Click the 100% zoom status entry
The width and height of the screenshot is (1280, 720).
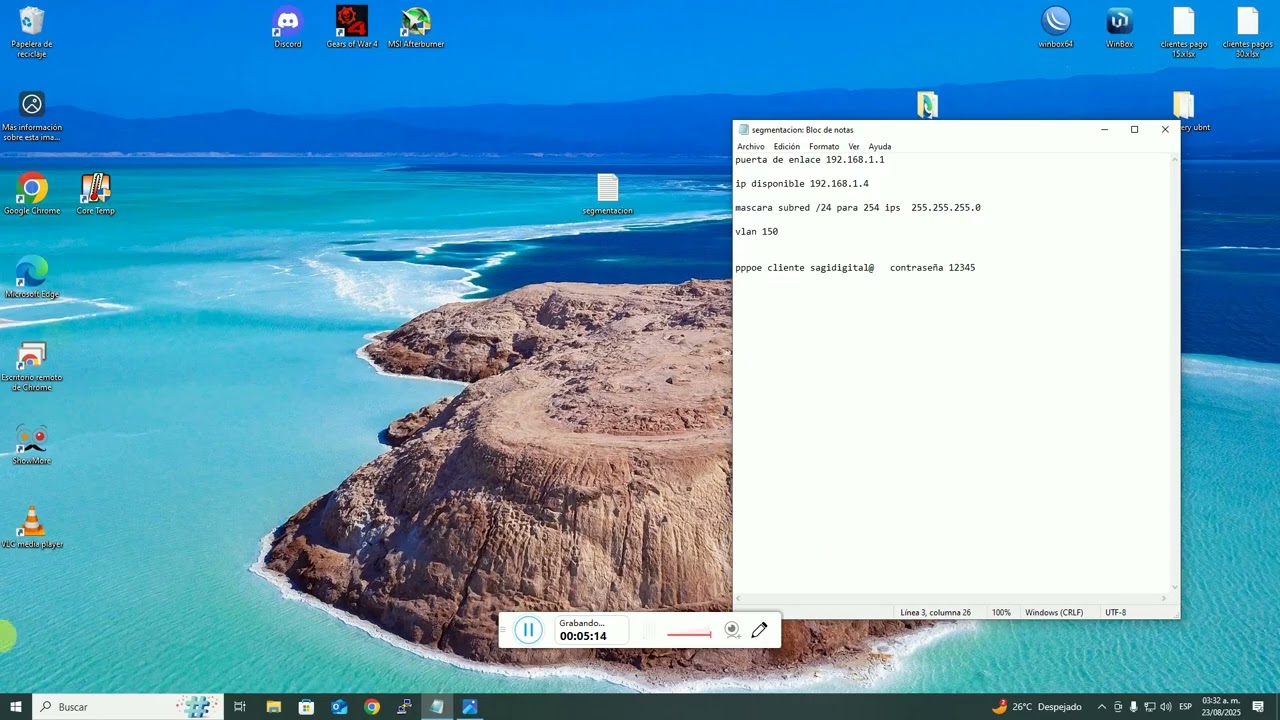(x=1001, y=612)
